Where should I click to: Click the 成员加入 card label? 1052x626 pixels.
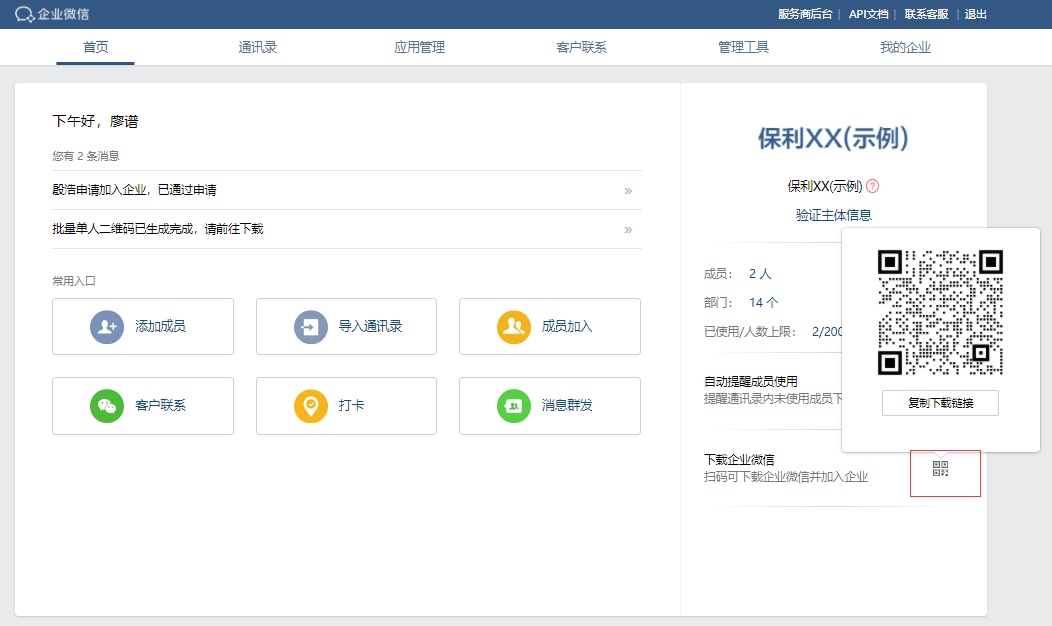coord(567,326)
